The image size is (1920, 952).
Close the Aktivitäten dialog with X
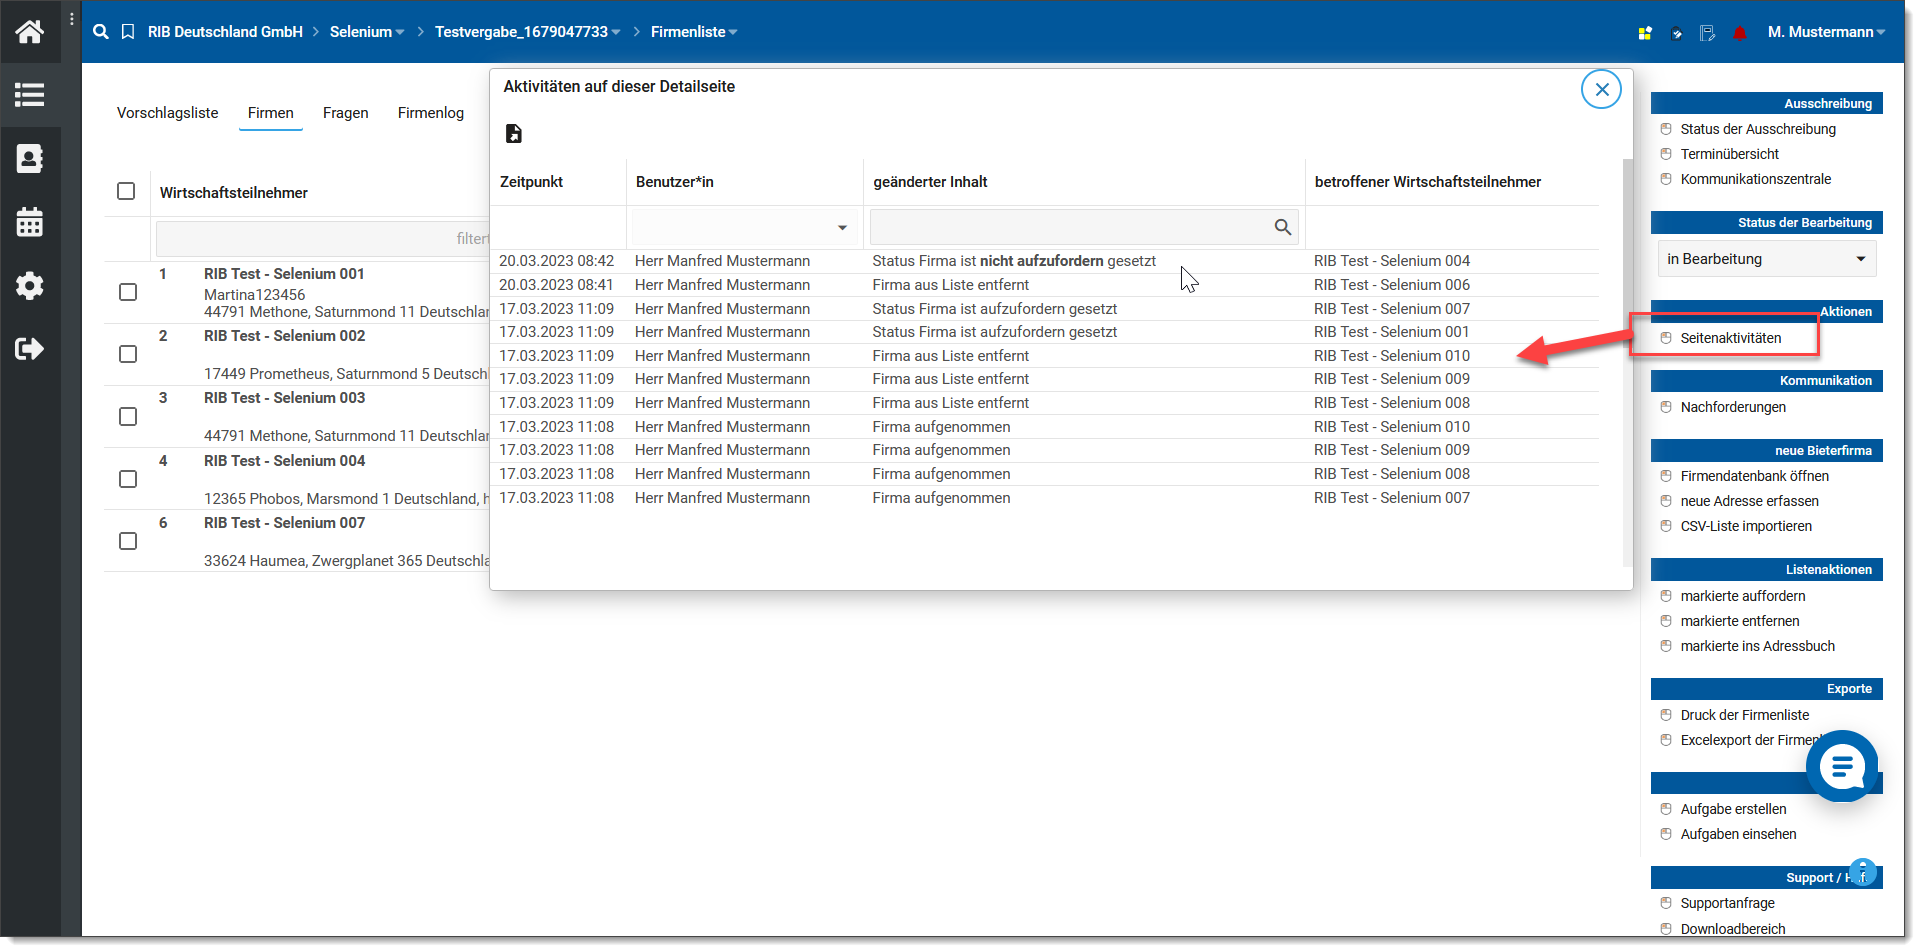coord(1601,89)
